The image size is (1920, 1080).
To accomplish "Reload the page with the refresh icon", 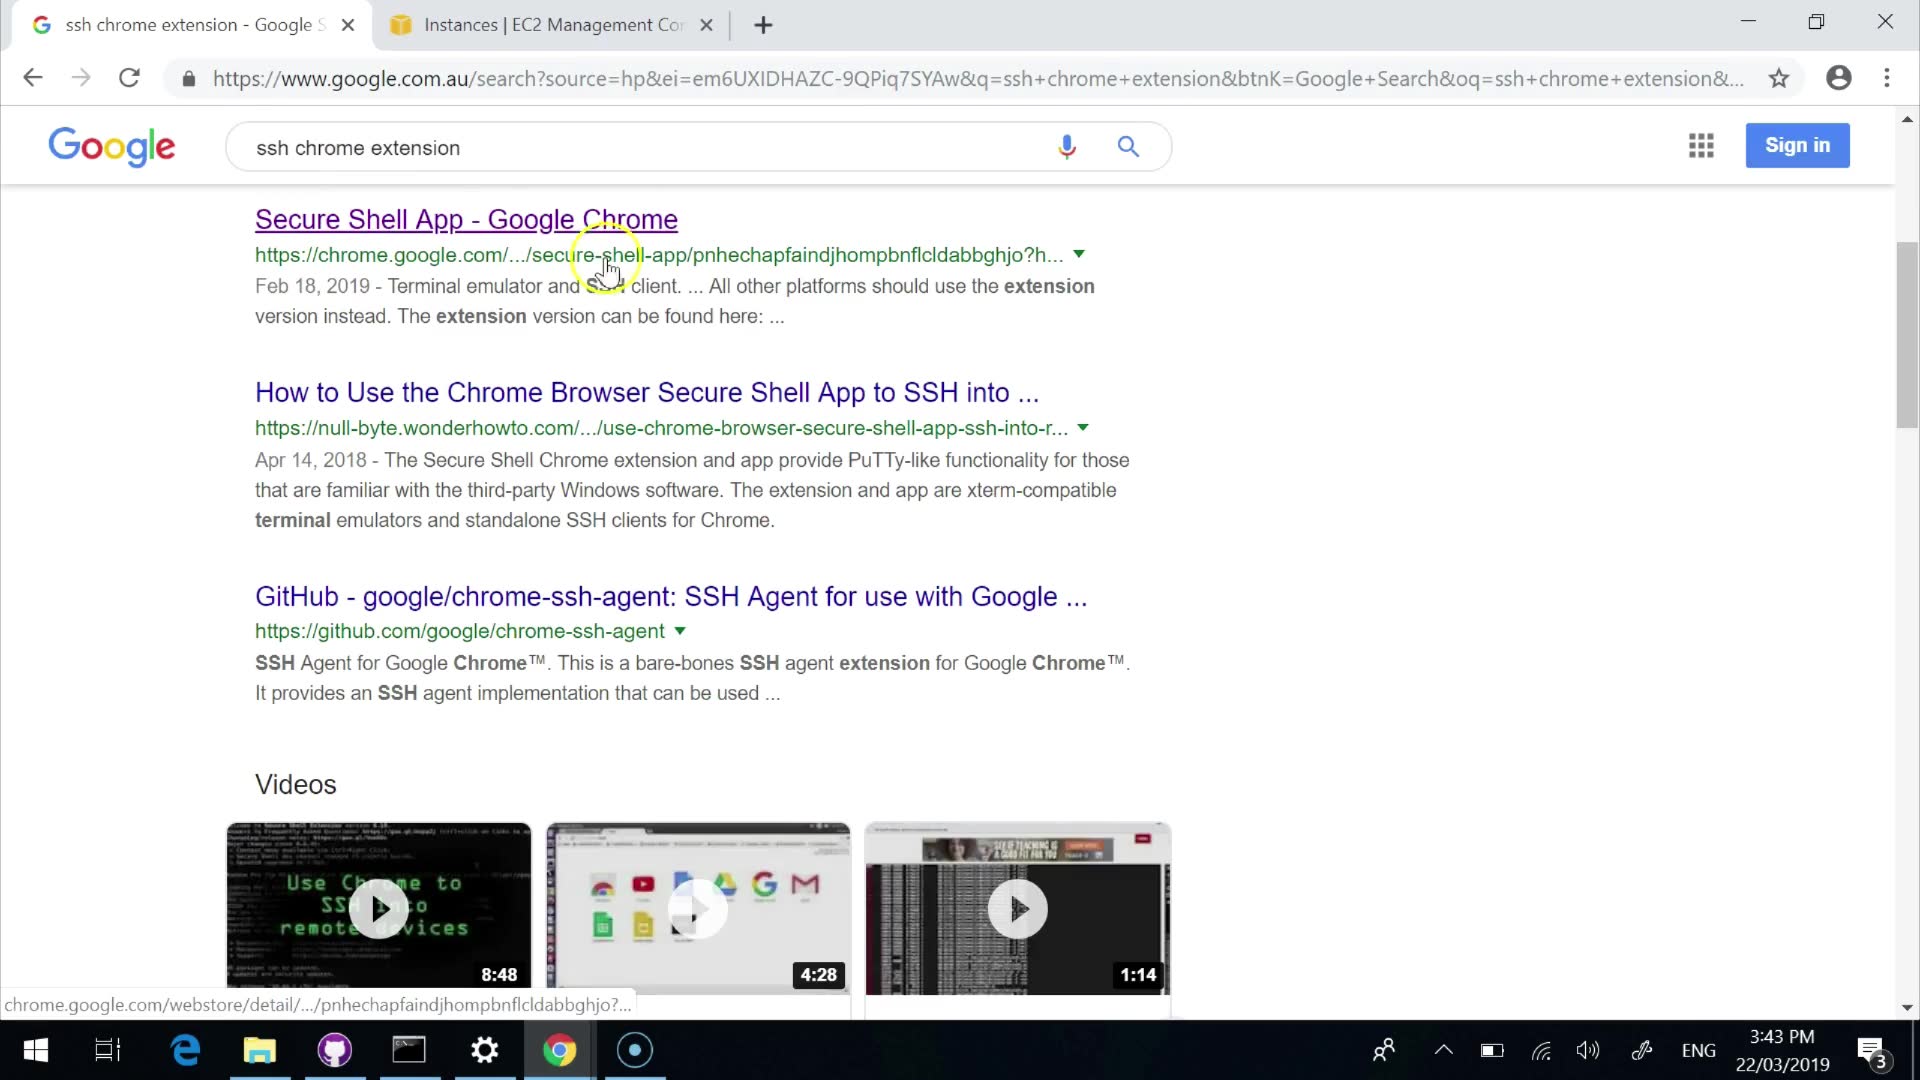I will [x=129, y=78].
